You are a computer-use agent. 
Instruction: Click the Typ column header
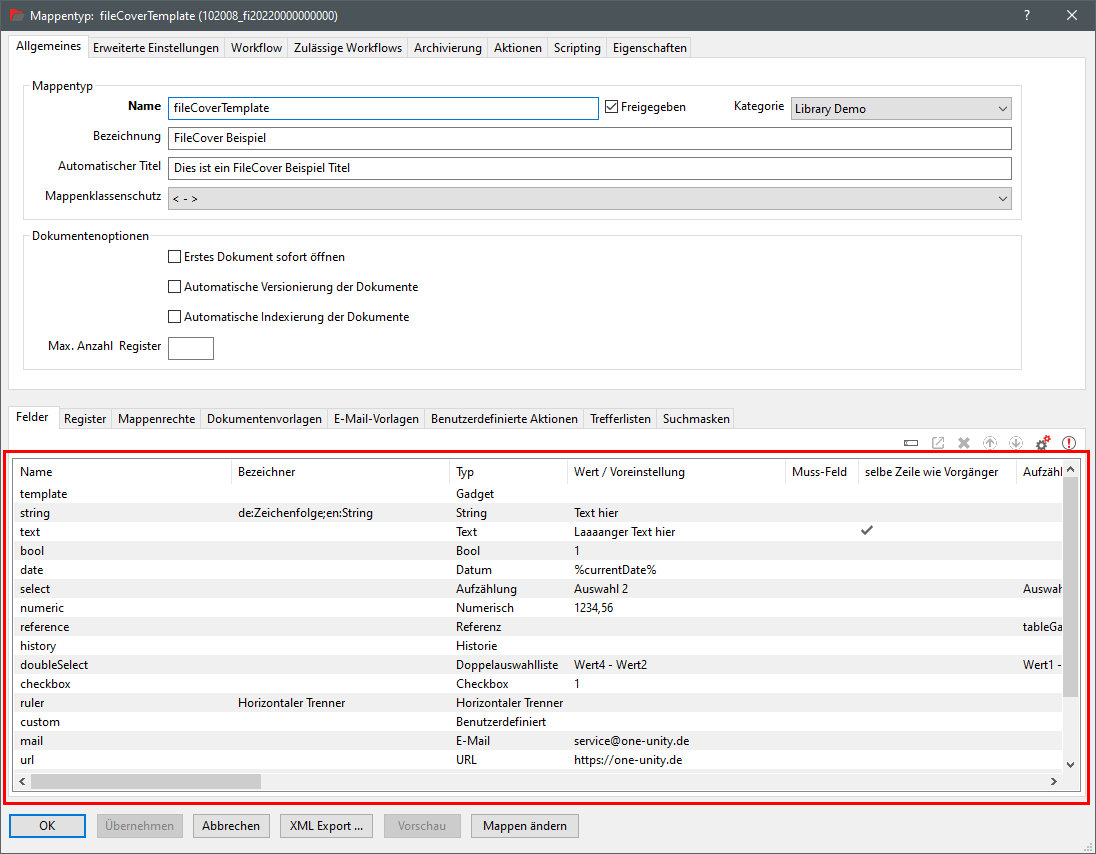tap(508, 472)
